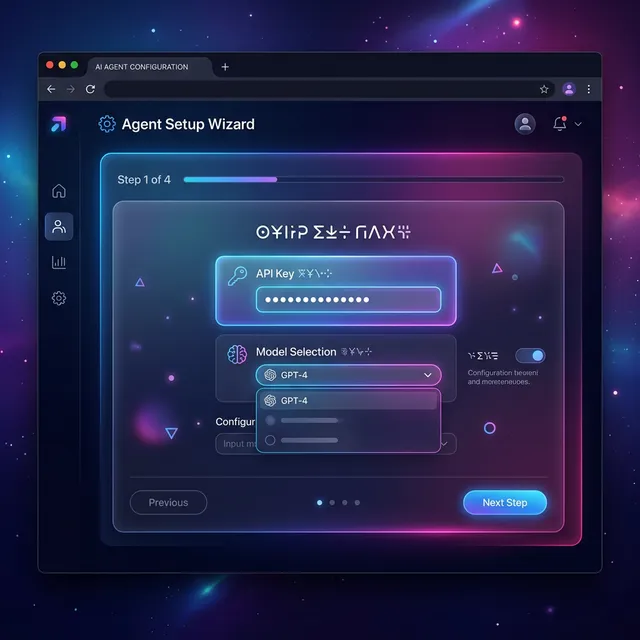Bookmark the page with the star icon
Viewport: 640px width, 640px height.
pyautogui.click(x=544, y=89)
